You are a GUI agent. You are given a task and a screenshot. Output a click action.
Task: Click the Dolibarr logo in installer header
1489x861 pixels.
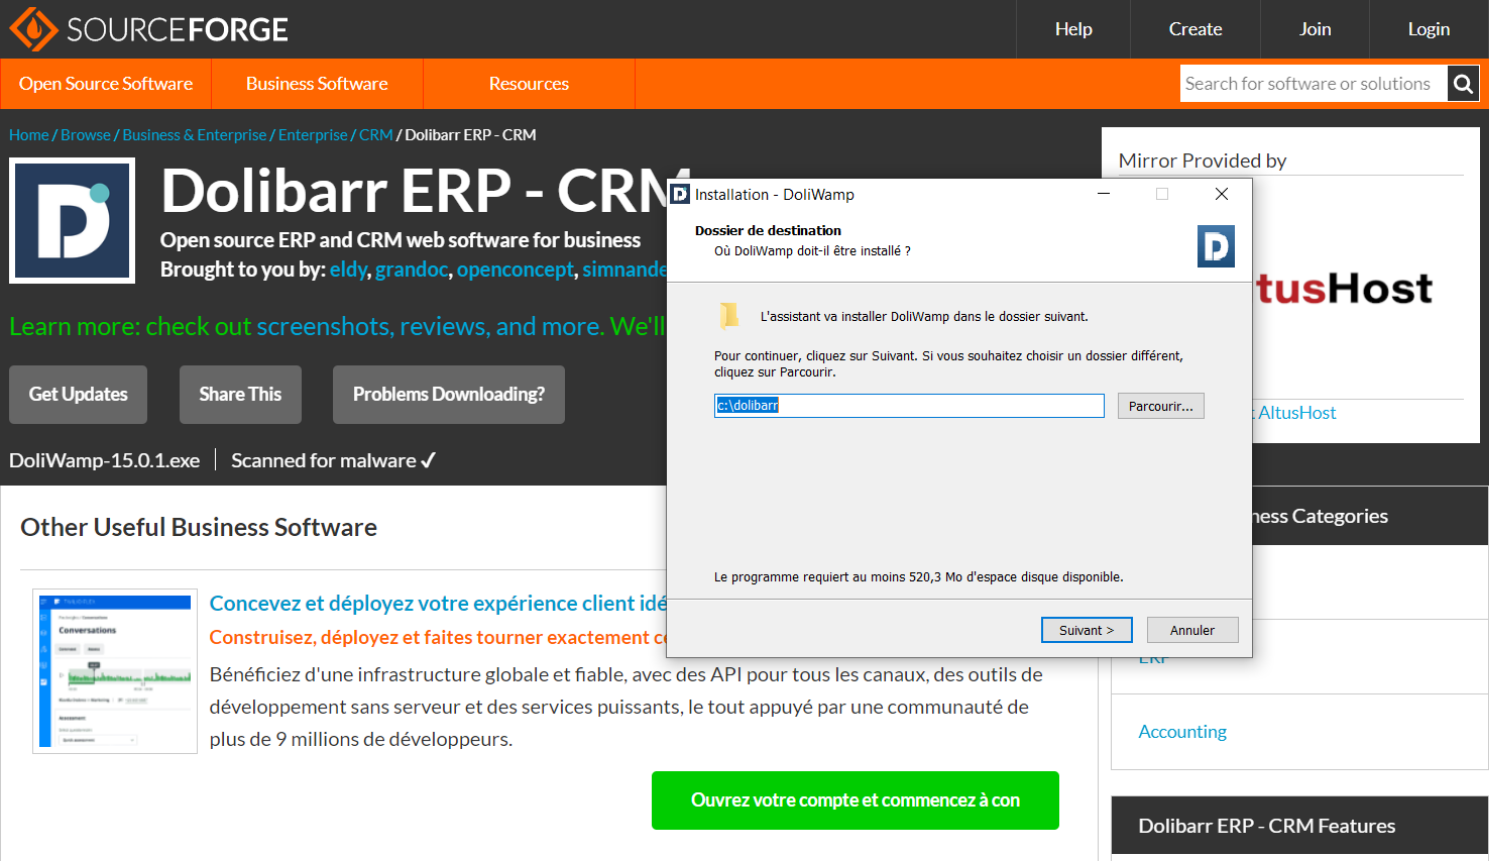1216,246
